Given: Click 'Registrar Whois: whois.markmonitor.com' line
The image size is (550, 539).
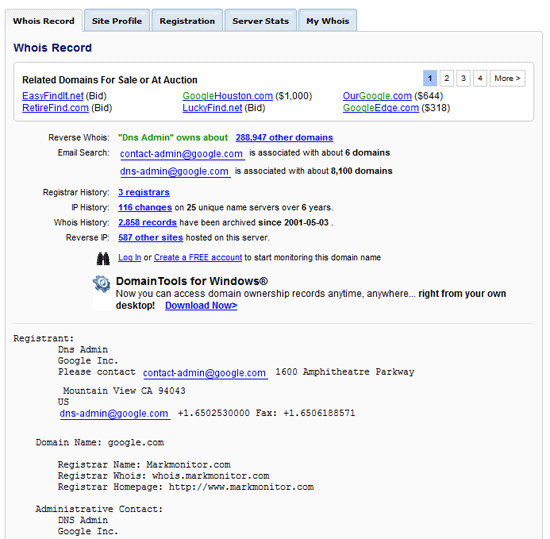Looking at the screenshot, I should pos(163,476).
